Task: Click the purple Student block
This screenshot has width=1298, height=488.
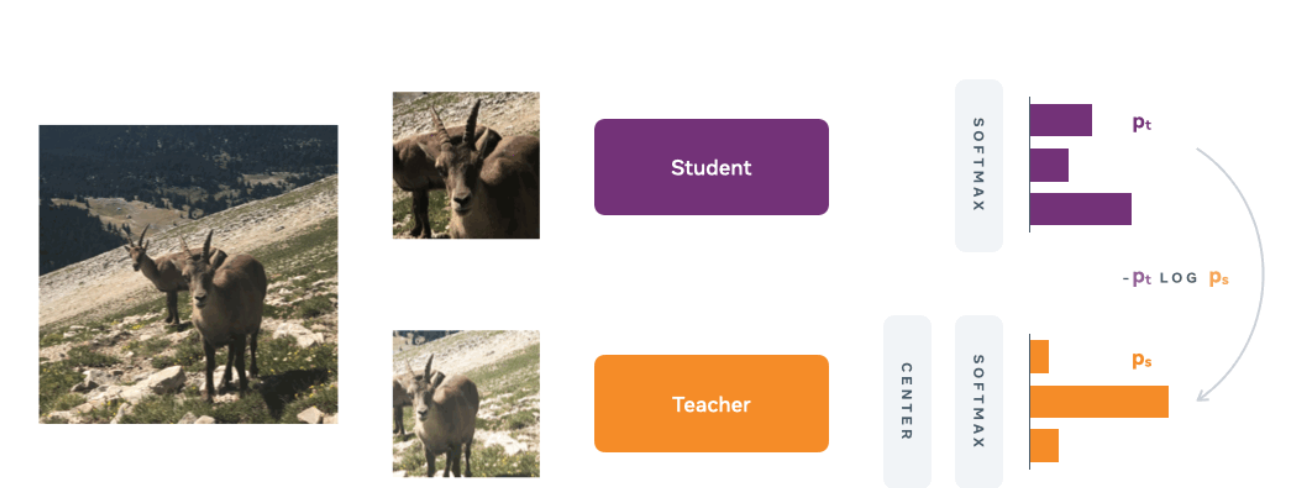Action: coord(711,167)
